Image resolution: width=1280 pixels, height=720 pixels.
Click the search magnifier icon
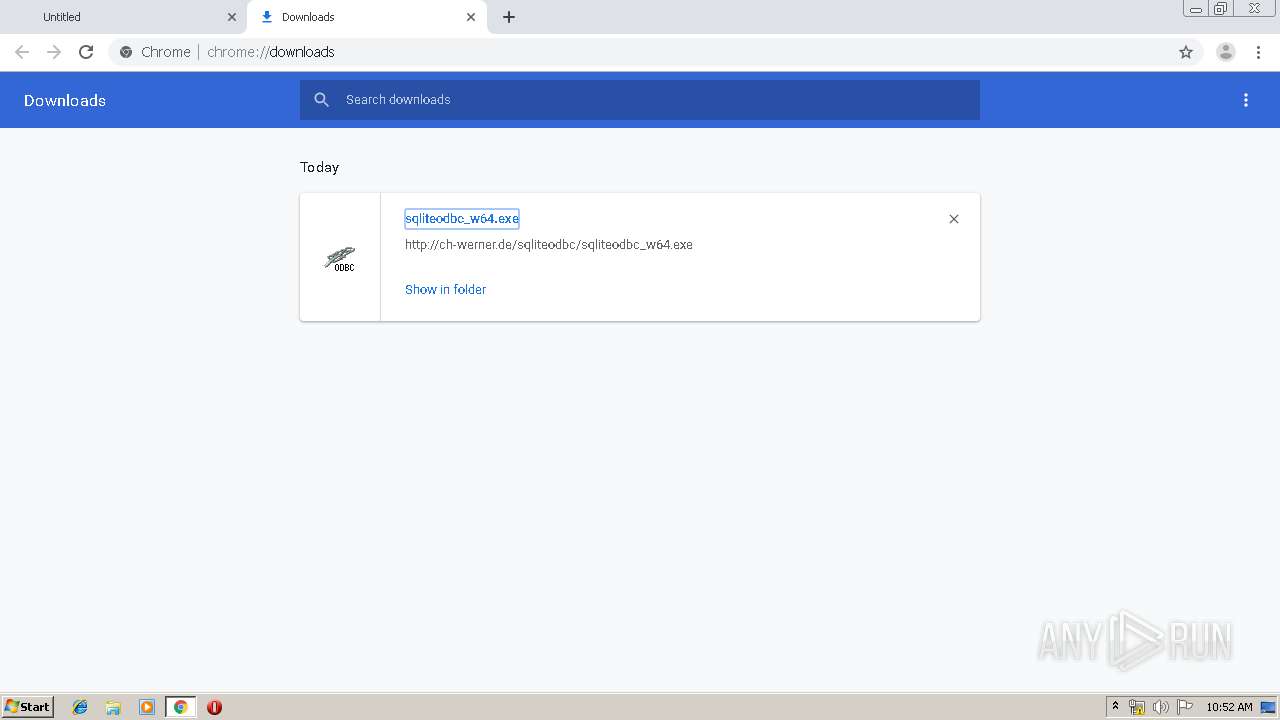(322, 100)
